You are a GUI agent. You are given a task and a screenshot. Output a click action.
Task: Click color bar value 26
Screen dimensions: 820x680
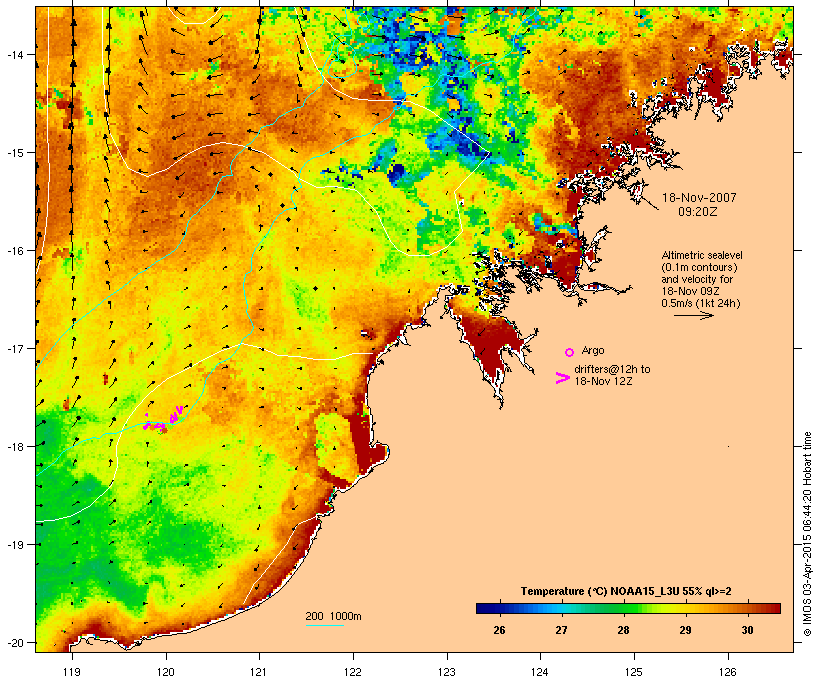[x=499, y=630]
